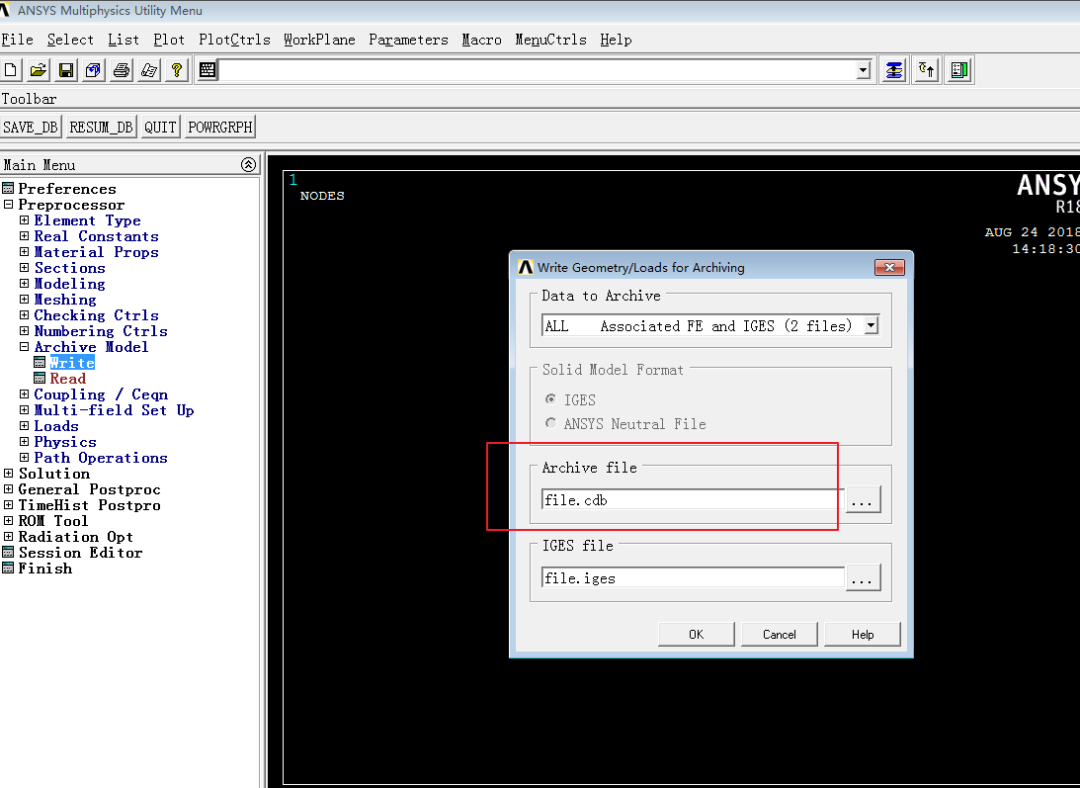Expand the TimeHist Postpro node
This screenshot has width=1080, height=788.
8,505
